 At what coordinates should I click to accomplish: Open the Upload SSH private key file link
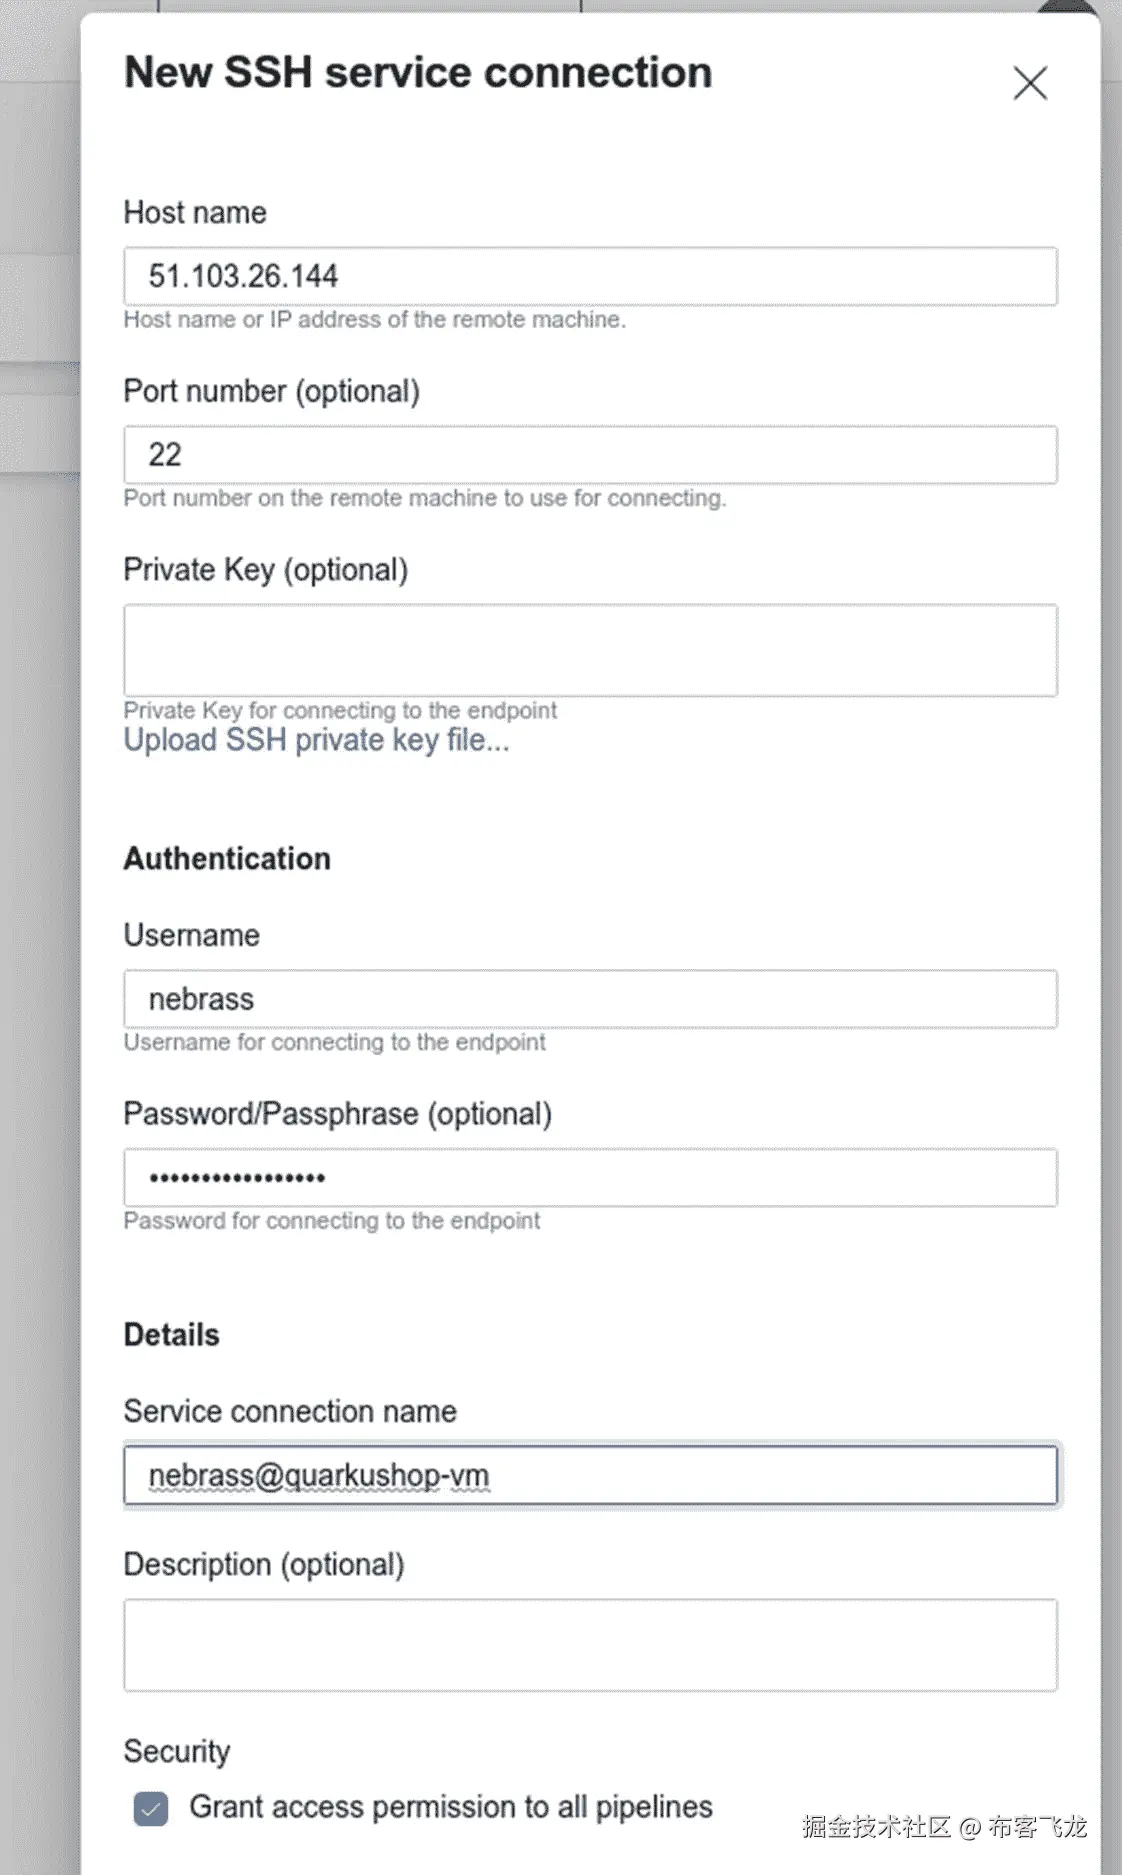click(x=316, y=740)
